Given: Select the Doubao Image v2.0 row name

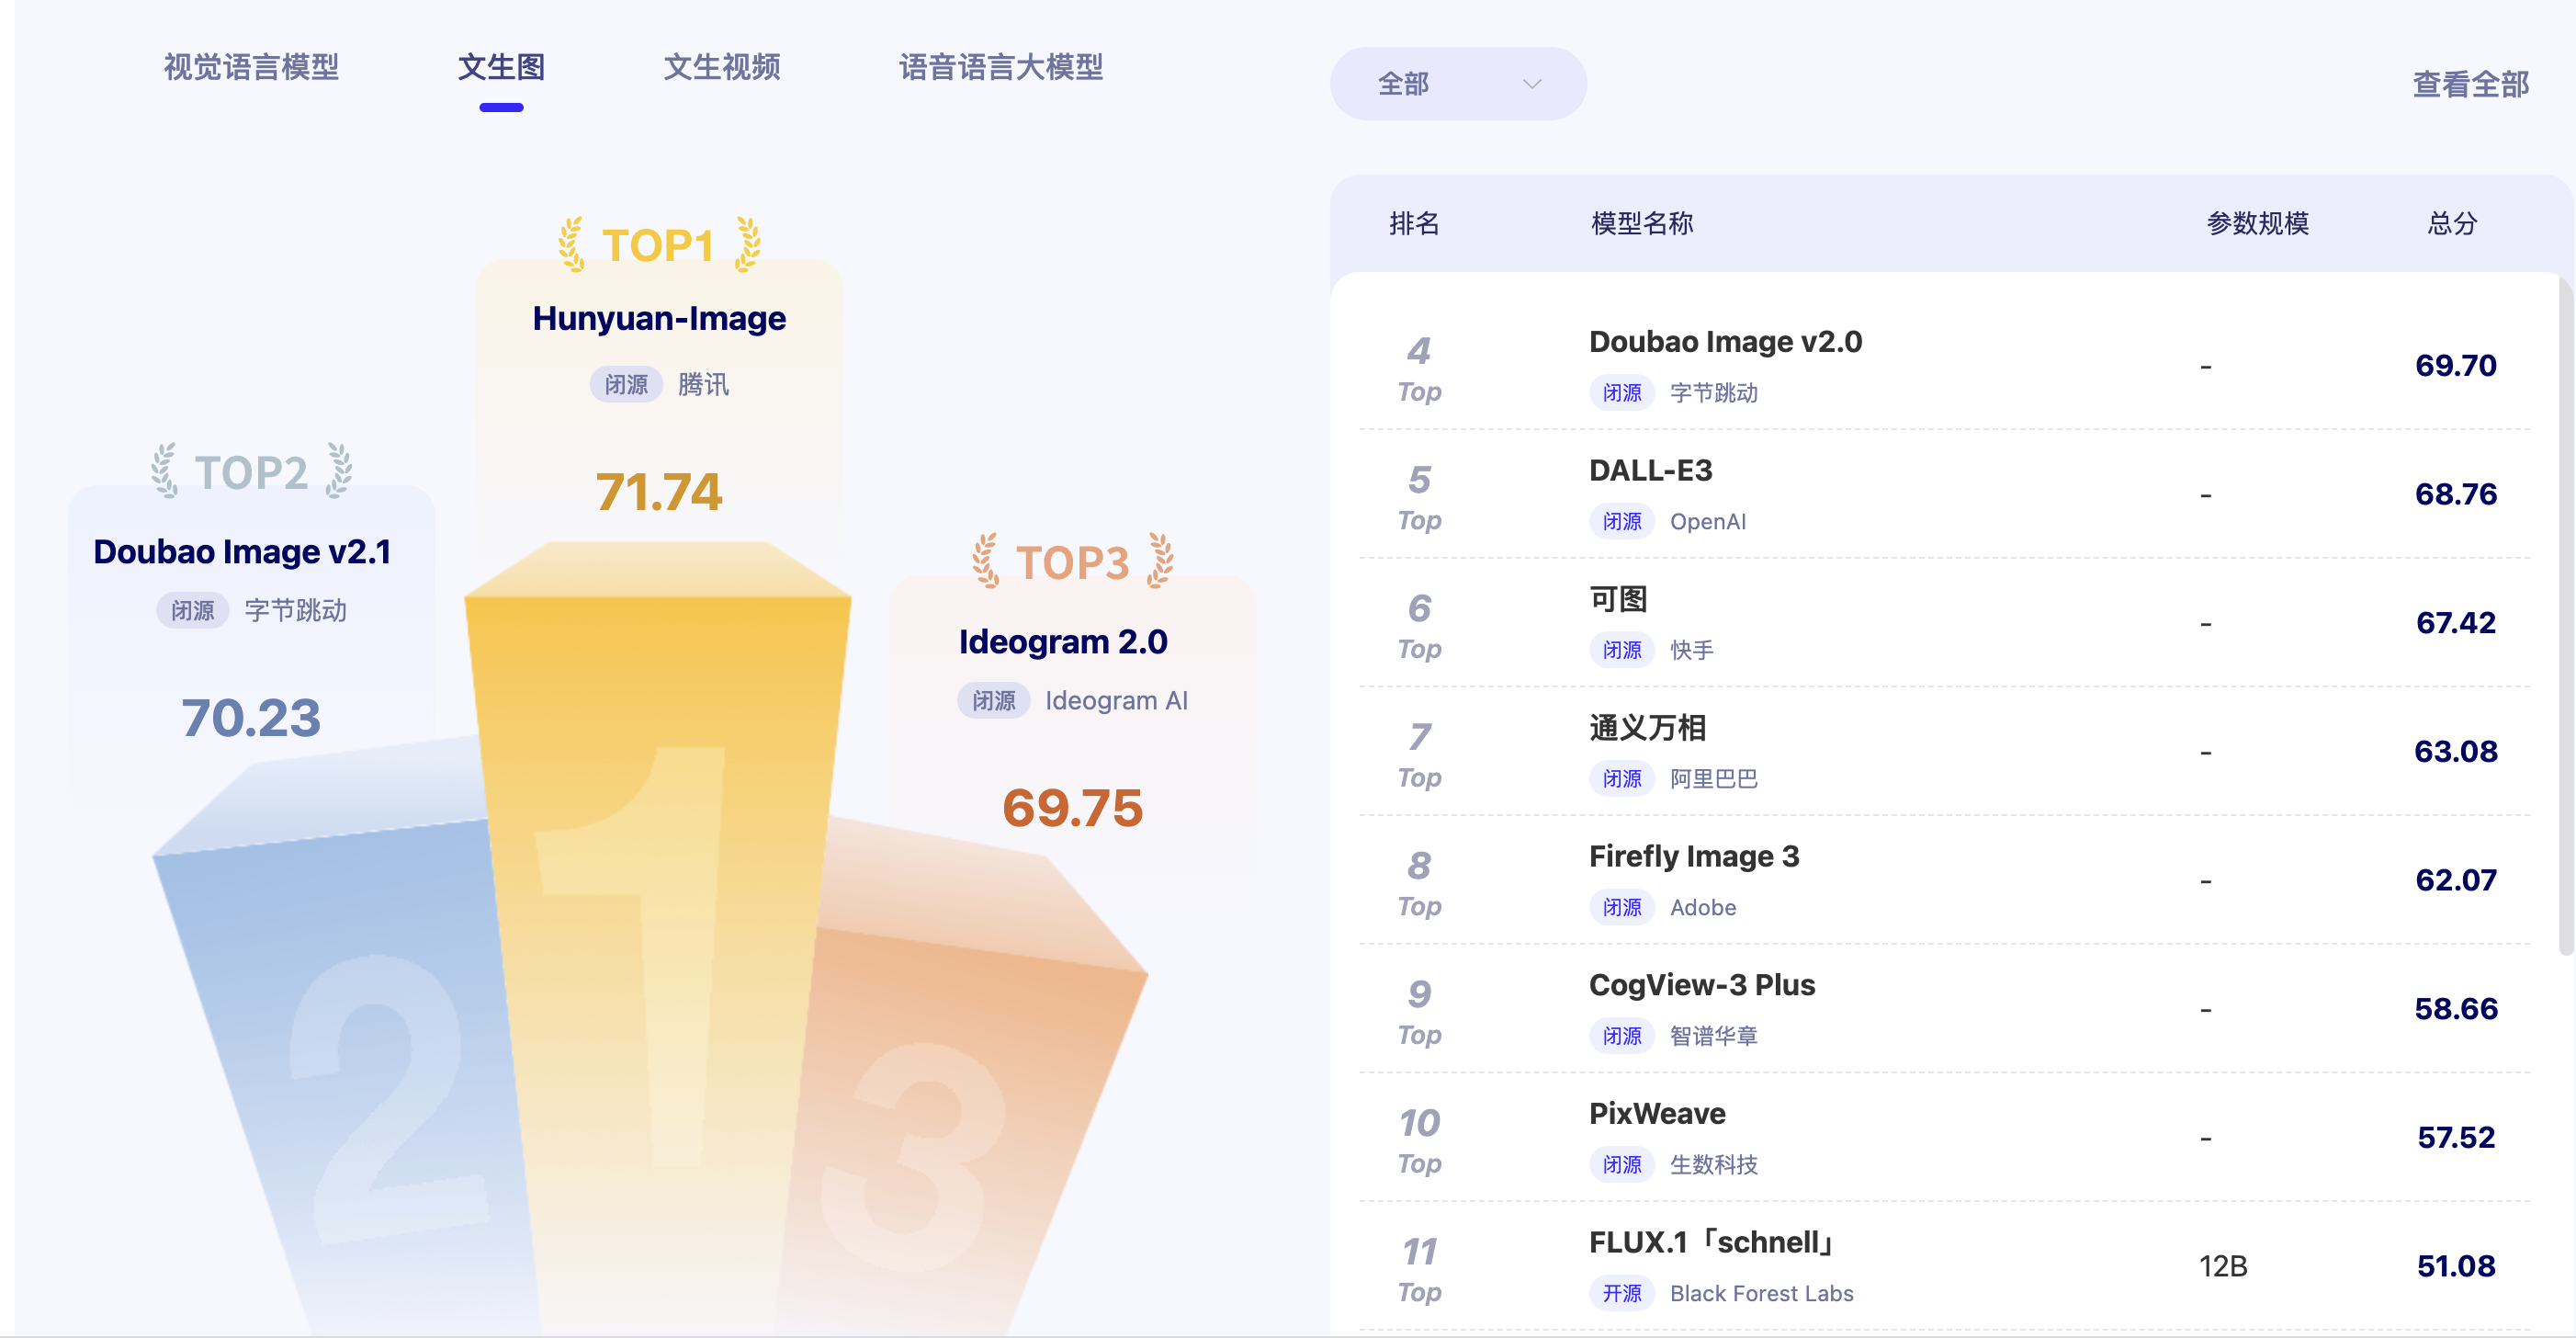Looking at the screenshot, I should pyautogui.click(x=1725, y=341).
